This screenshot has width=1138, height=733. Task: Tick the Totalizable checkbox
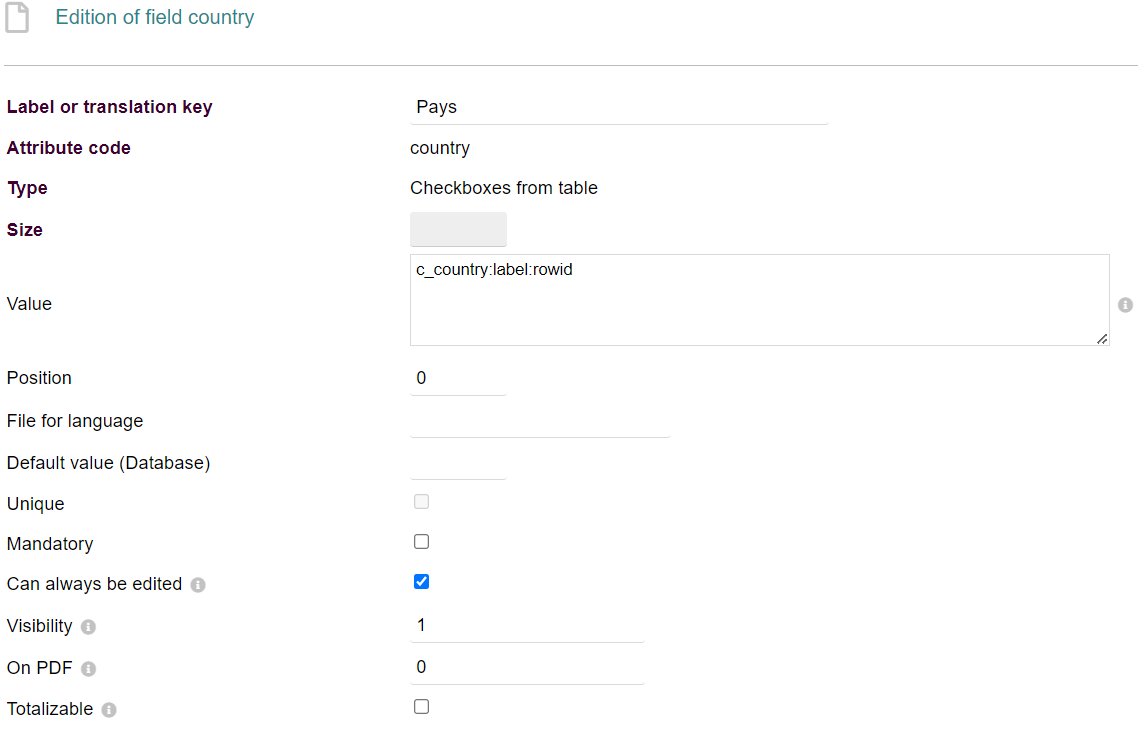(421, 707)
